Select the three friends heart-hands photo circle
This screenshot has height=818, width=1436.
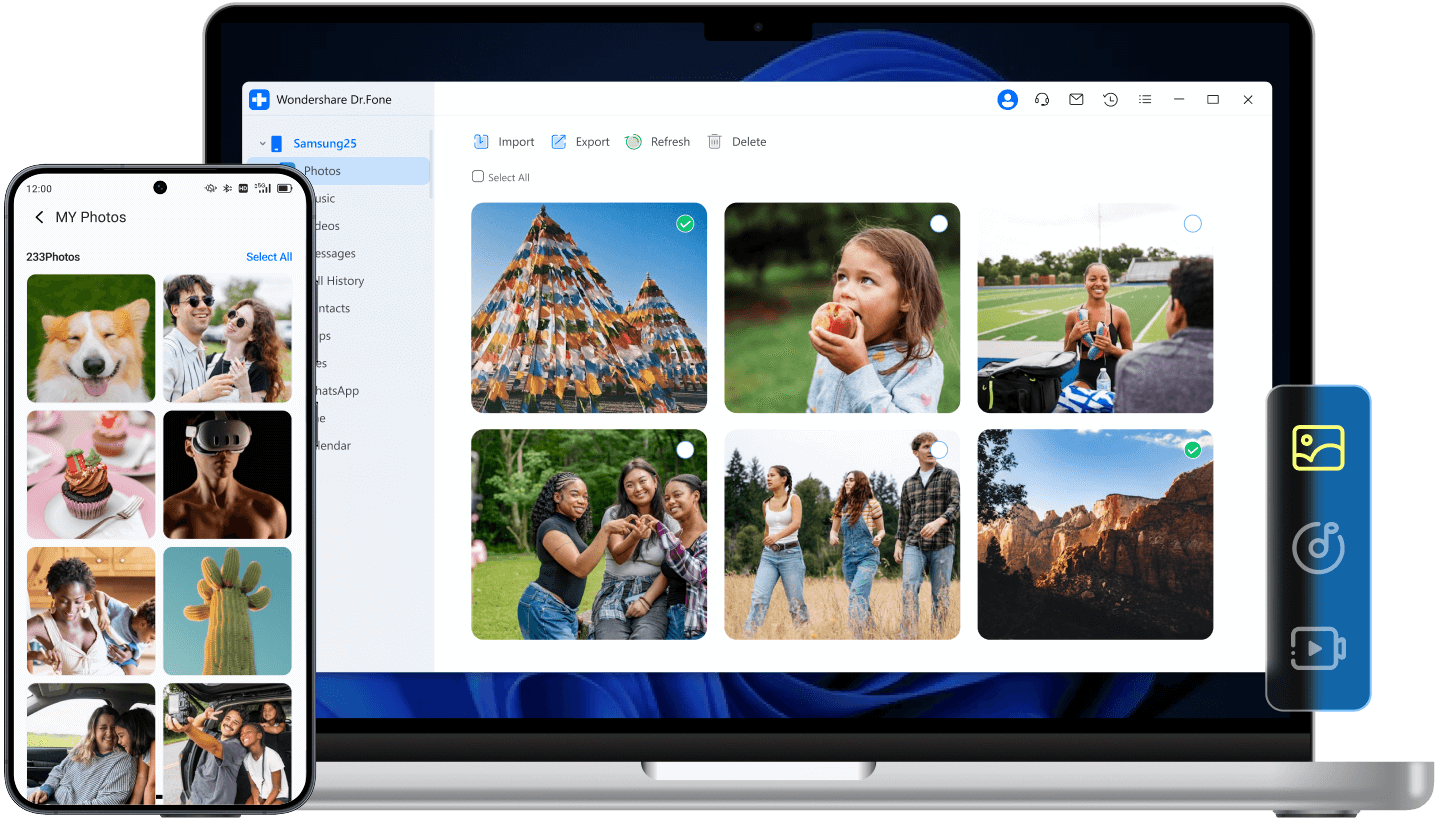685,450
